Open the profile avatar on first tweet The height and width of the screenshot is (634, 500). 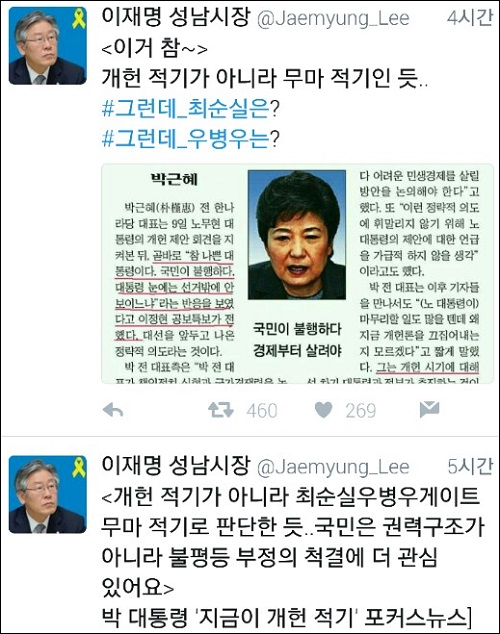pyautogui.click(x=48, y=46)
